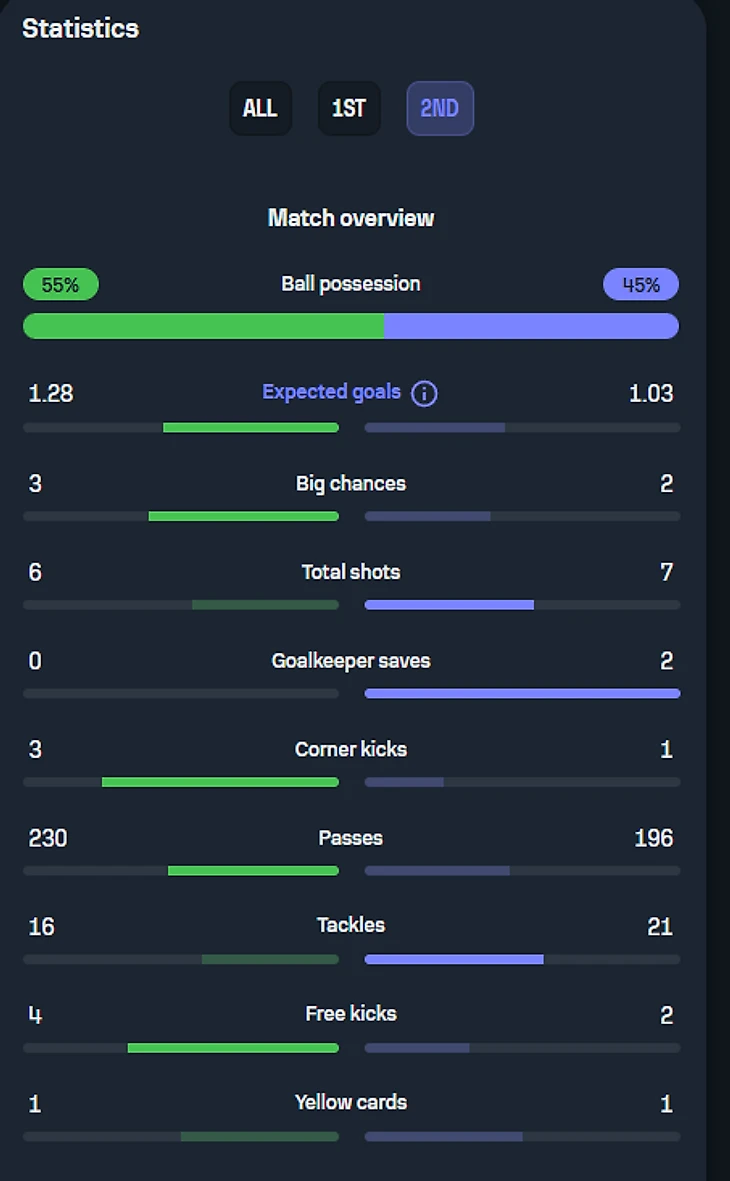Viewport: 730px width, 1181px height.
Task: Click the purple segment of possession bar
Action: pyautogui.click(x=531, y=326)
